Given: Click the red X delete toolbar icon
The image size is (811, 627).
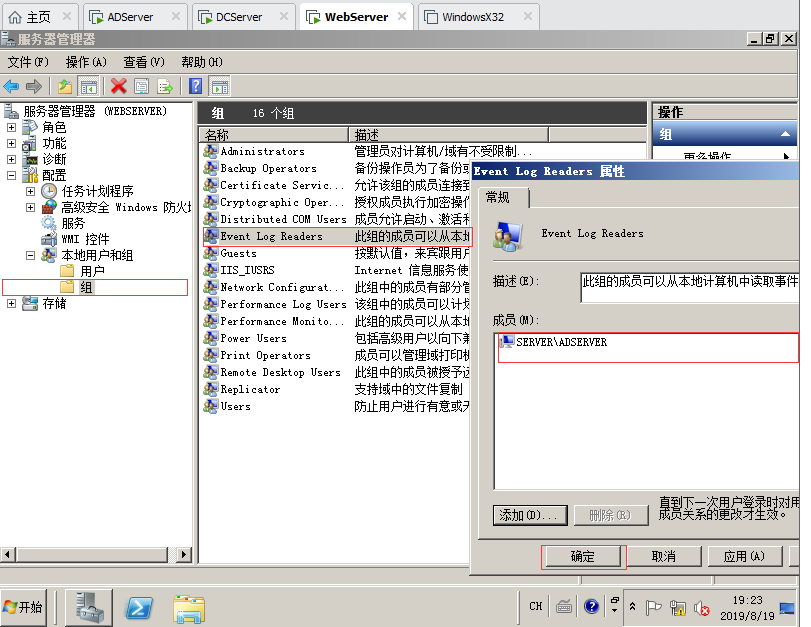Looking at the screenshot, I should [119, 87].
